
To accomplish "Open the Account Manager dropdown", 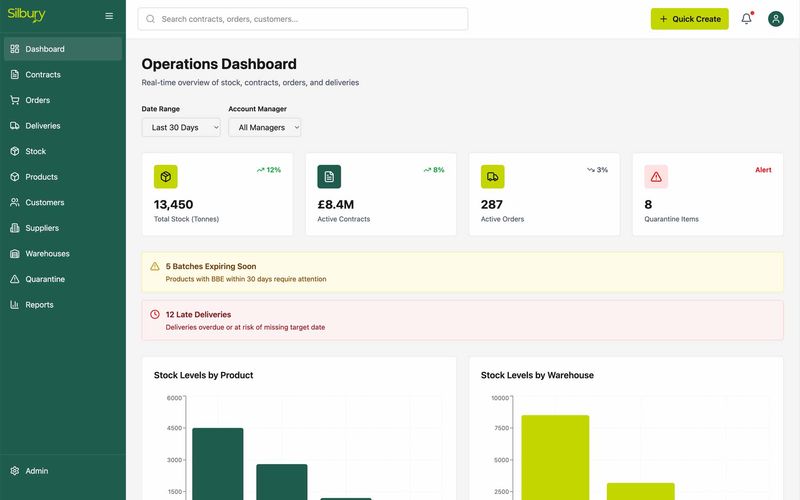I will pos(265,128).
